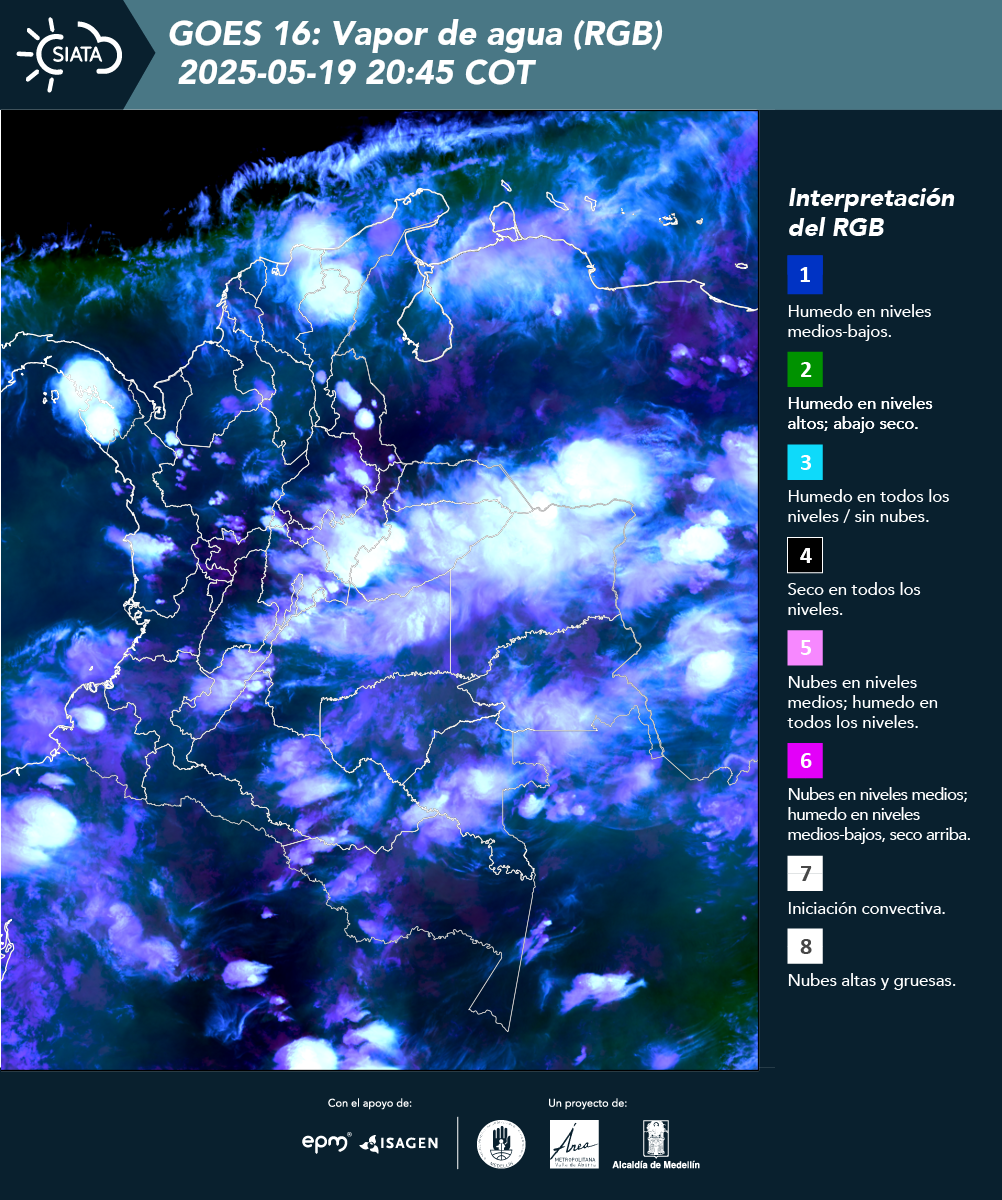Click the Alcaldía de Medellín logo
This screenshot has width=1002, height=1200.
[656, 1144]
